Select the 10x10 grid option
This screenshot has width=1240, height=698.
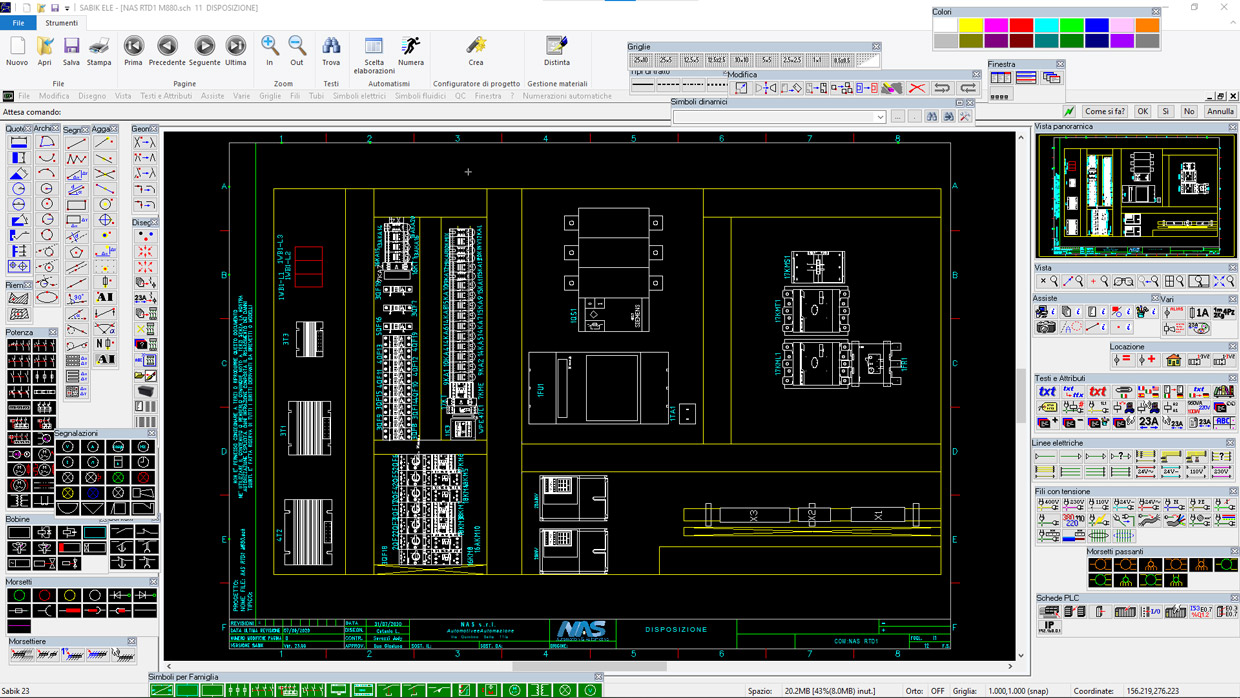(741, 60)
